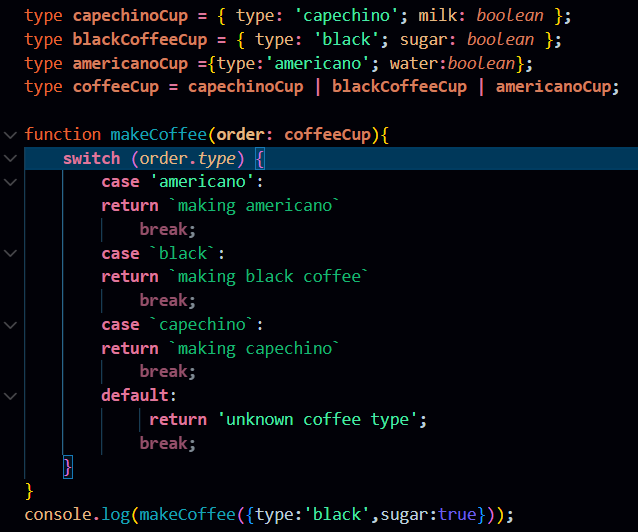The image size is (638, 532).
Task: Click the switch keyword
Action: 92,158
